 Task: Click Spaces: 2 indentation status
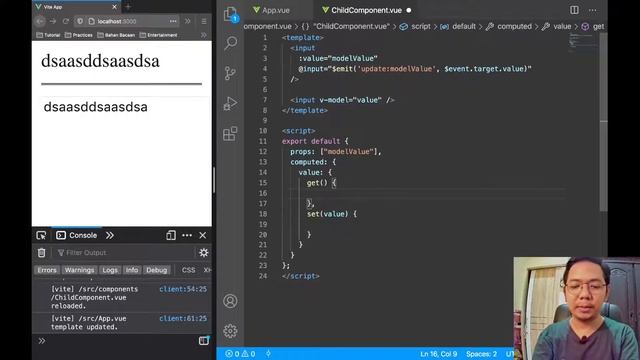(482, 354)
